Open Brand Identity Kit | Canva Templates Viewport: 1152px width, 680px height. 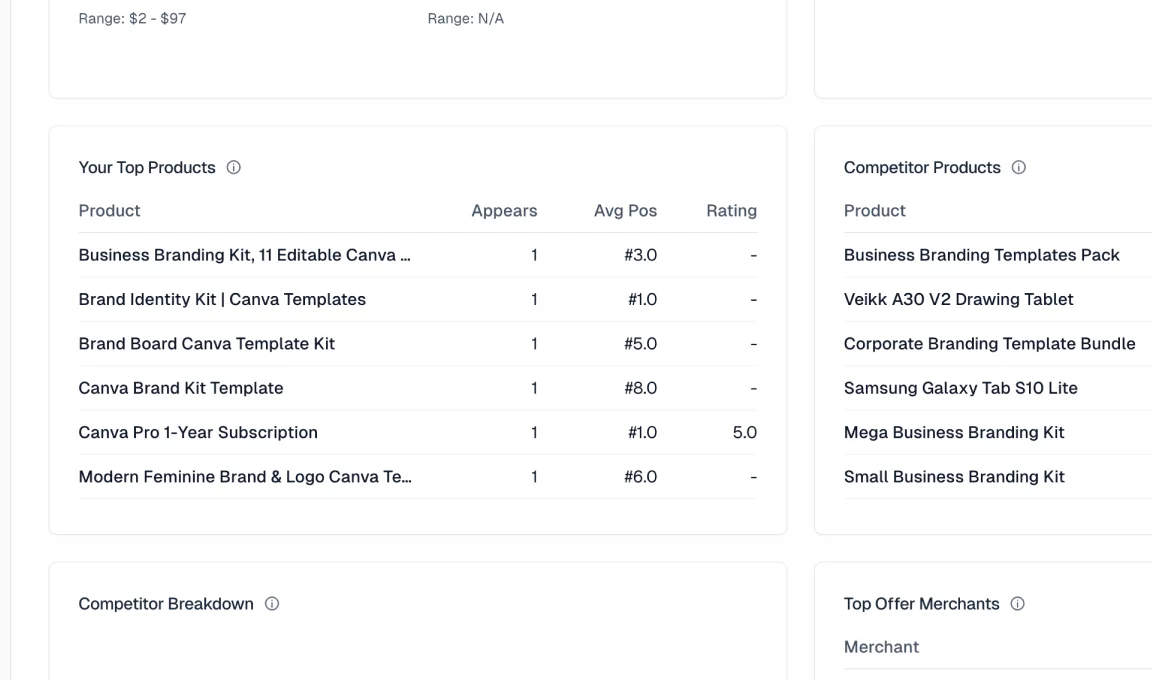click(x=221, y=299)
